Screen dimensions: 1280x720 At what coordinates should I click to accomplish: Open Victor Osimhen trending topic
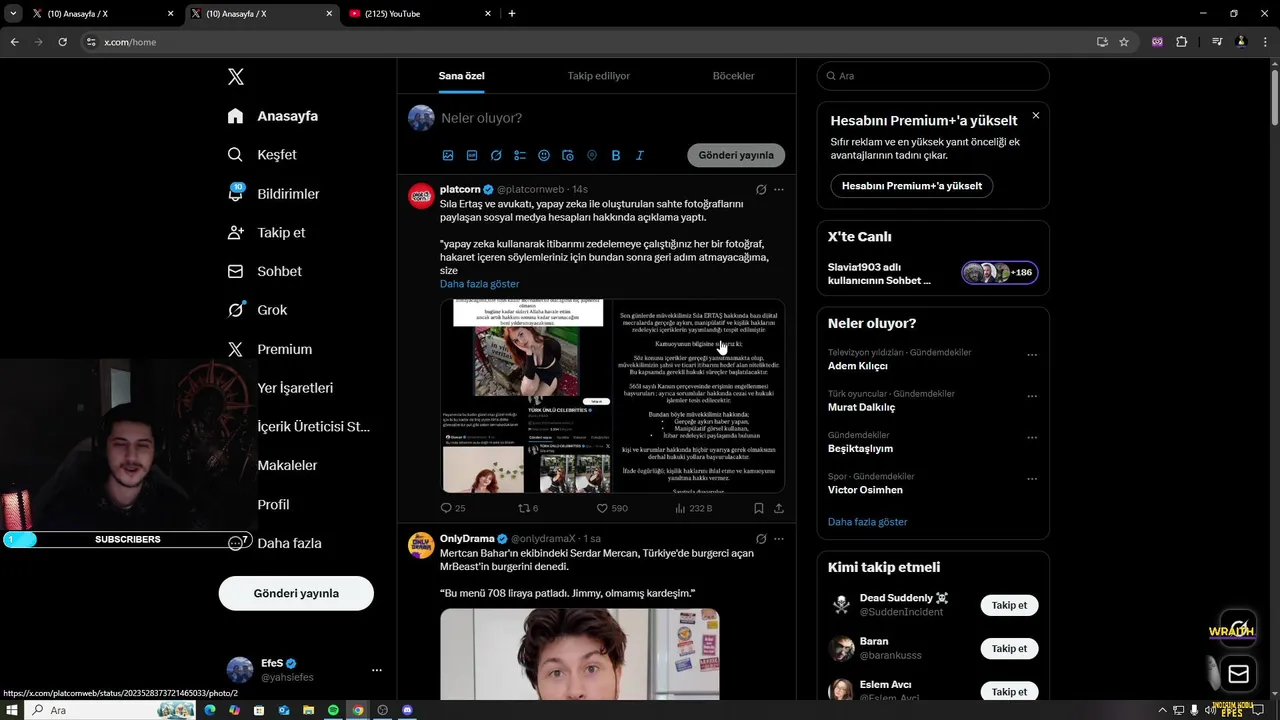coord(865,490)
